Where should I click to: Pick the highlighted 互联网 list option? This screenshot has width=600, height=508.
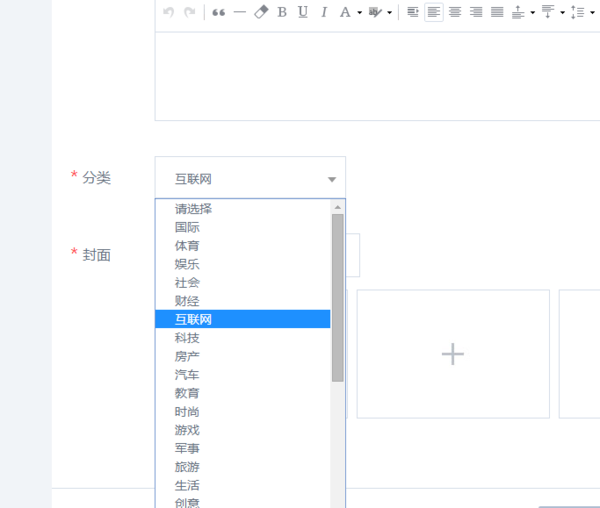[x=243, y=319]
